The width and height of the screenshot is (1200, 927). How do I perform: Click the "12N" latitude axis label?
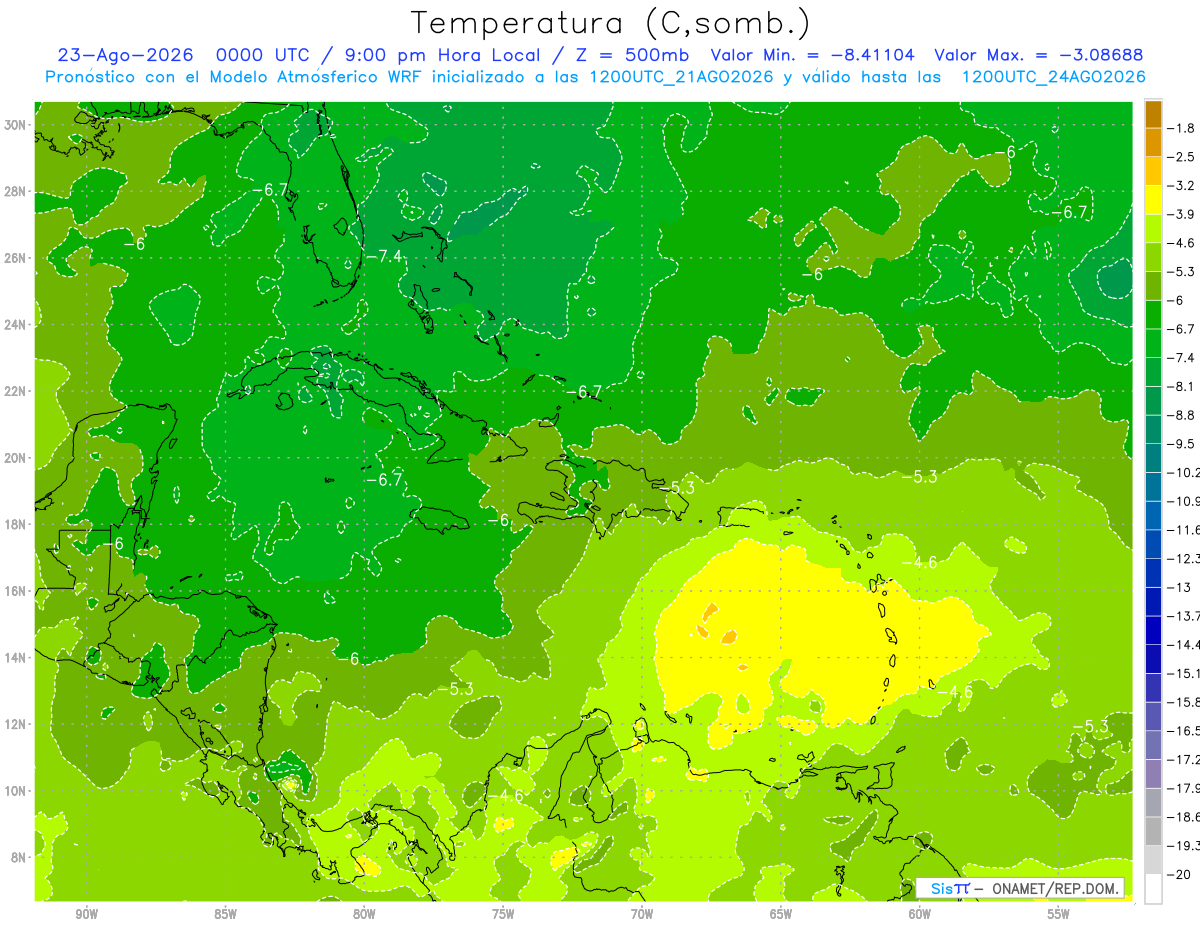click(x=16, y=724)
